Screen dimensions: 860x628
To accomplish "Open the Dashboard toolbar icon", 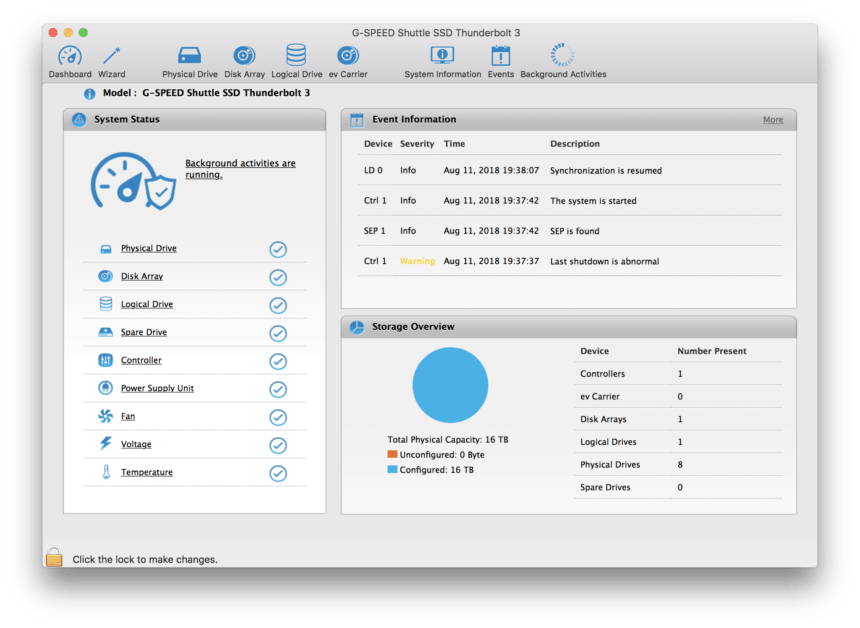I will coord(70,56).
